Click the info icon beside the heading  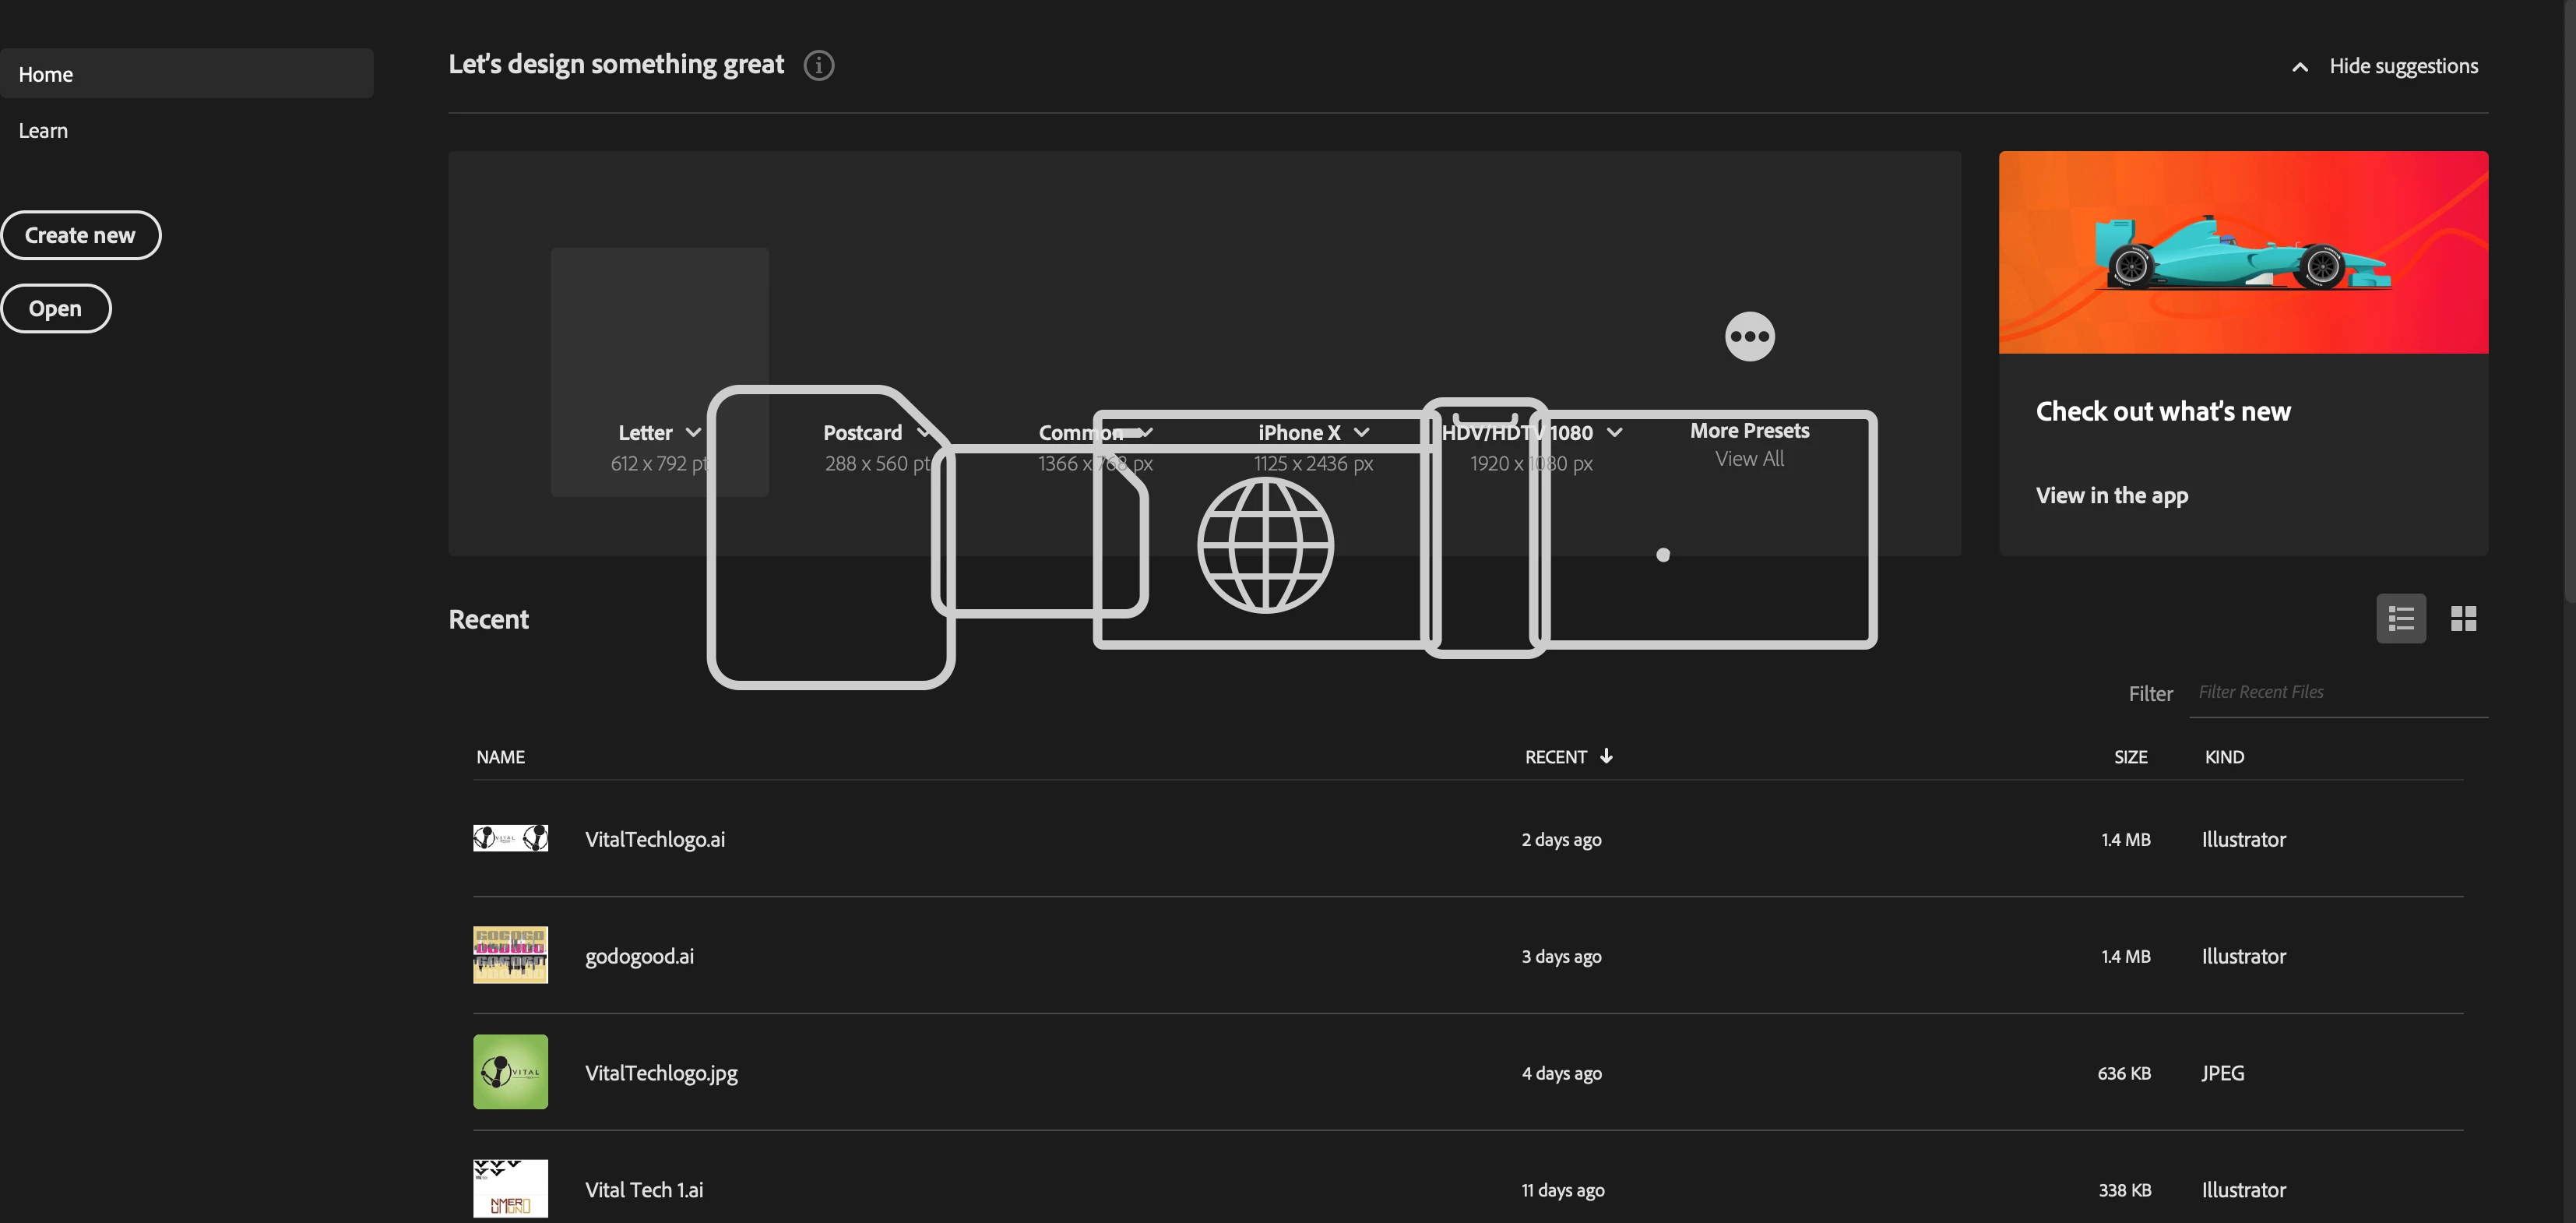pos(818,65)
